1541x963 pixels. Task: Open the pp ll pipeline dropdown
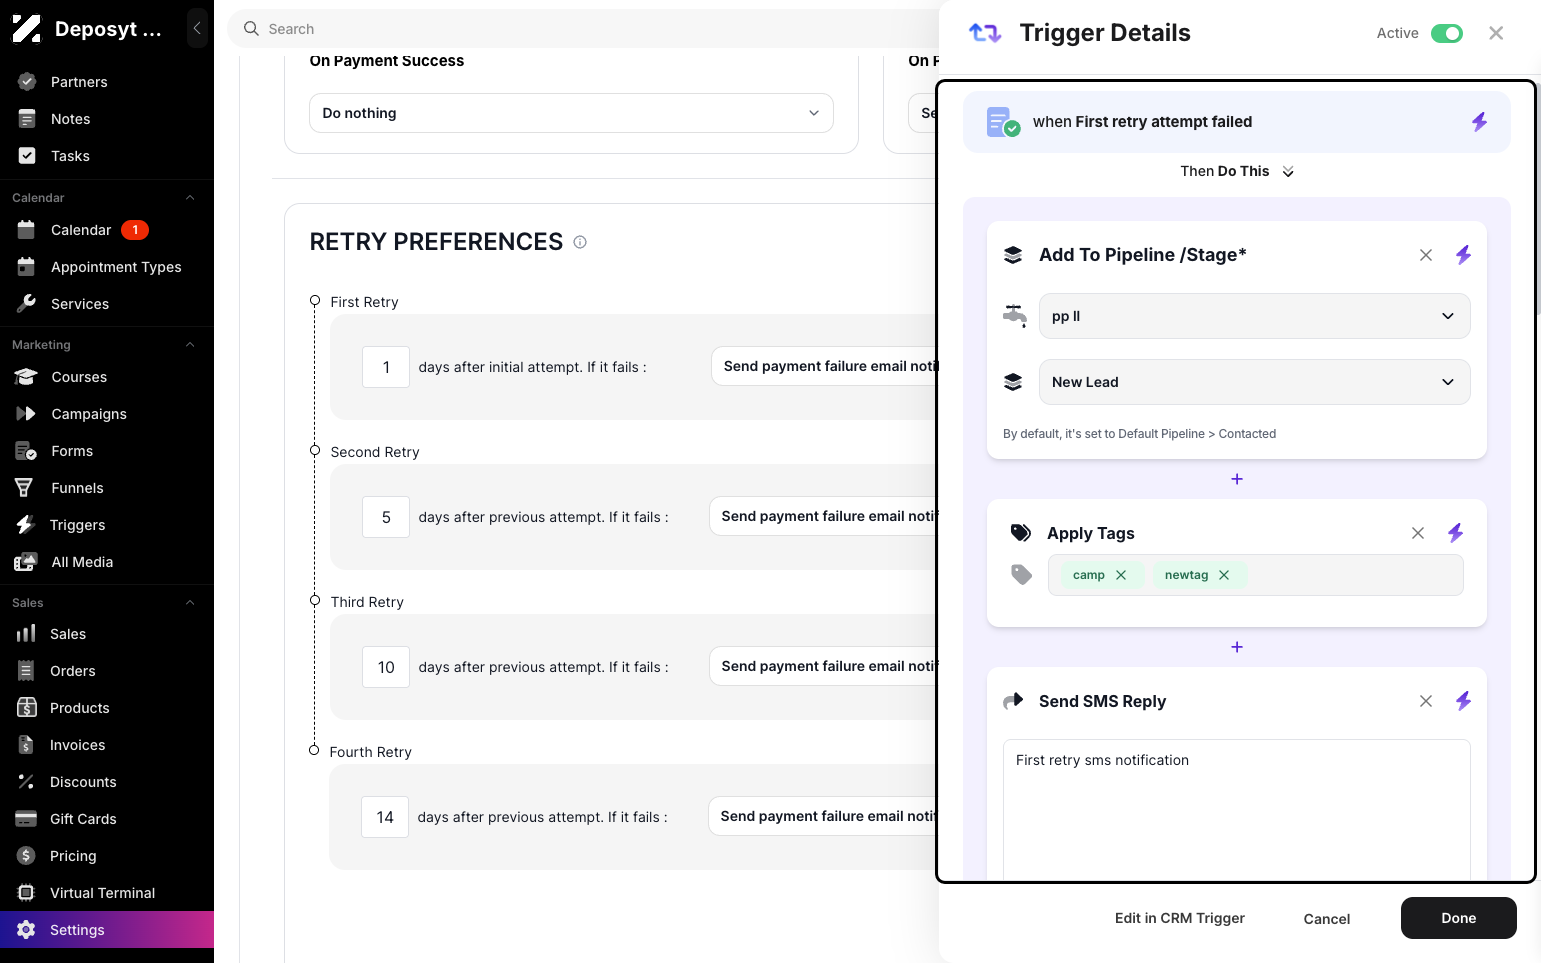coord(1254,316)
